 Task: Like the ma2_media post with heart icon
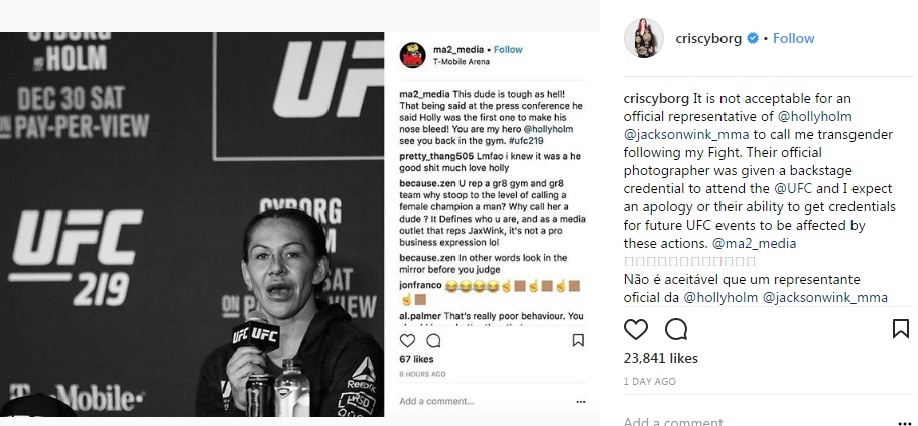pos(407,340)
